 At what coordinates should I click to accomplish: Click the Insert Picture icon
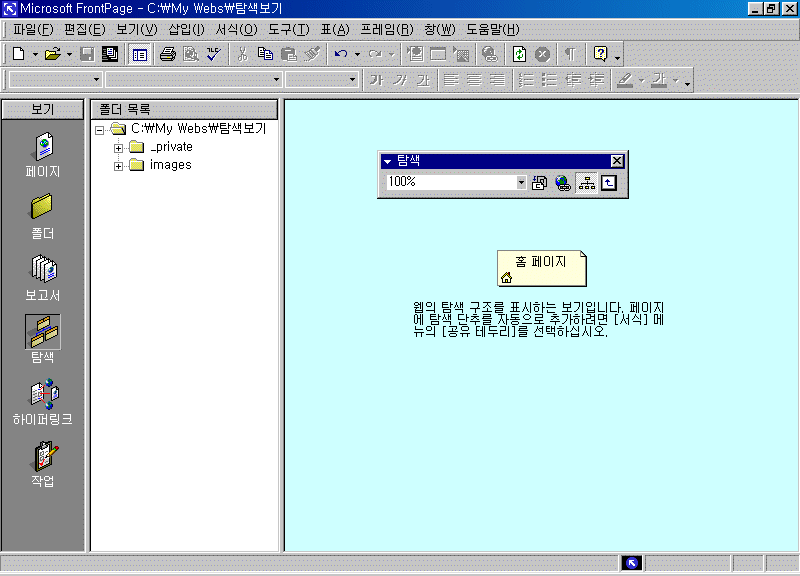(x=461, y=54)
